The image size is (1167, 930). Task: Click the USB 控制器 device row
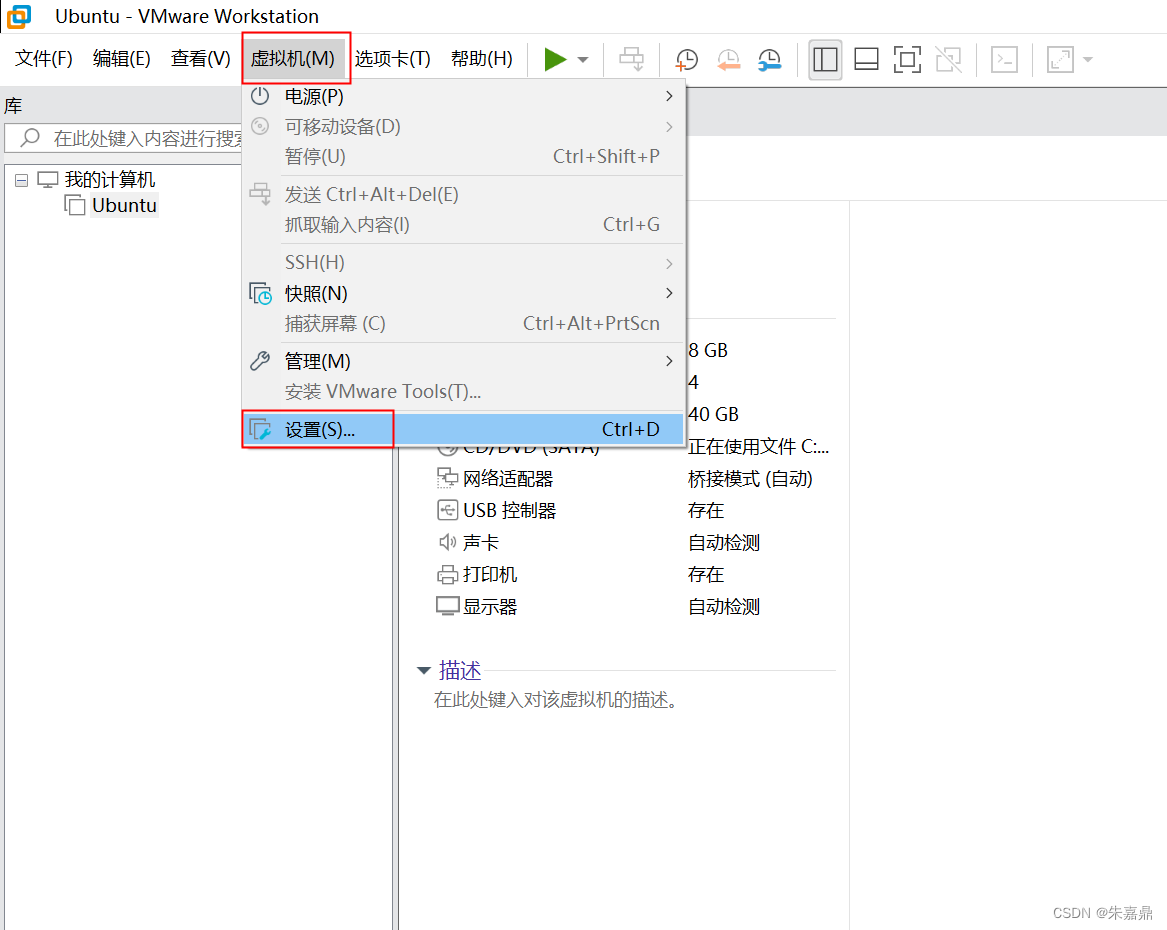point(635,510)
